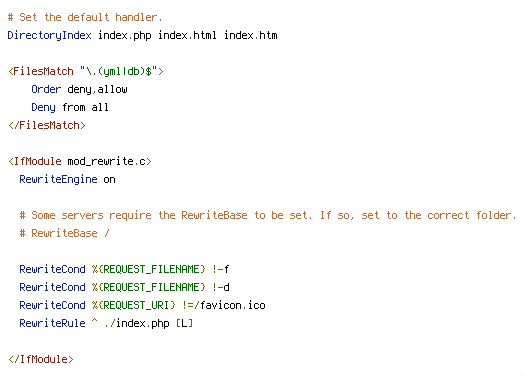
Task: Click the opening IfModule tag
Action: [80, 161]
